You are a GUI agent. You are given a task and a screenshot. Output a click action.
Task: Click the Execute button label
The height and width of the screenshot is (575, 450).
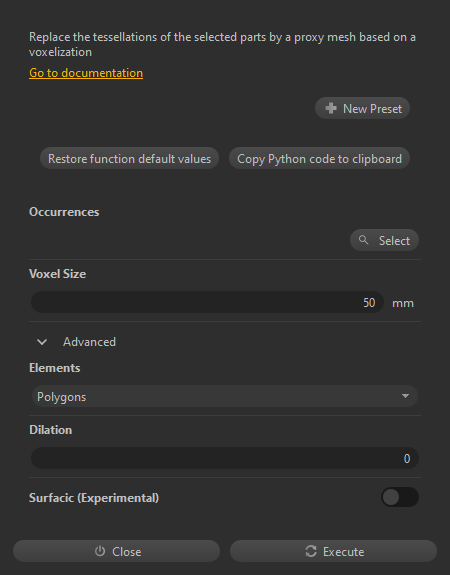click(344, 551)
